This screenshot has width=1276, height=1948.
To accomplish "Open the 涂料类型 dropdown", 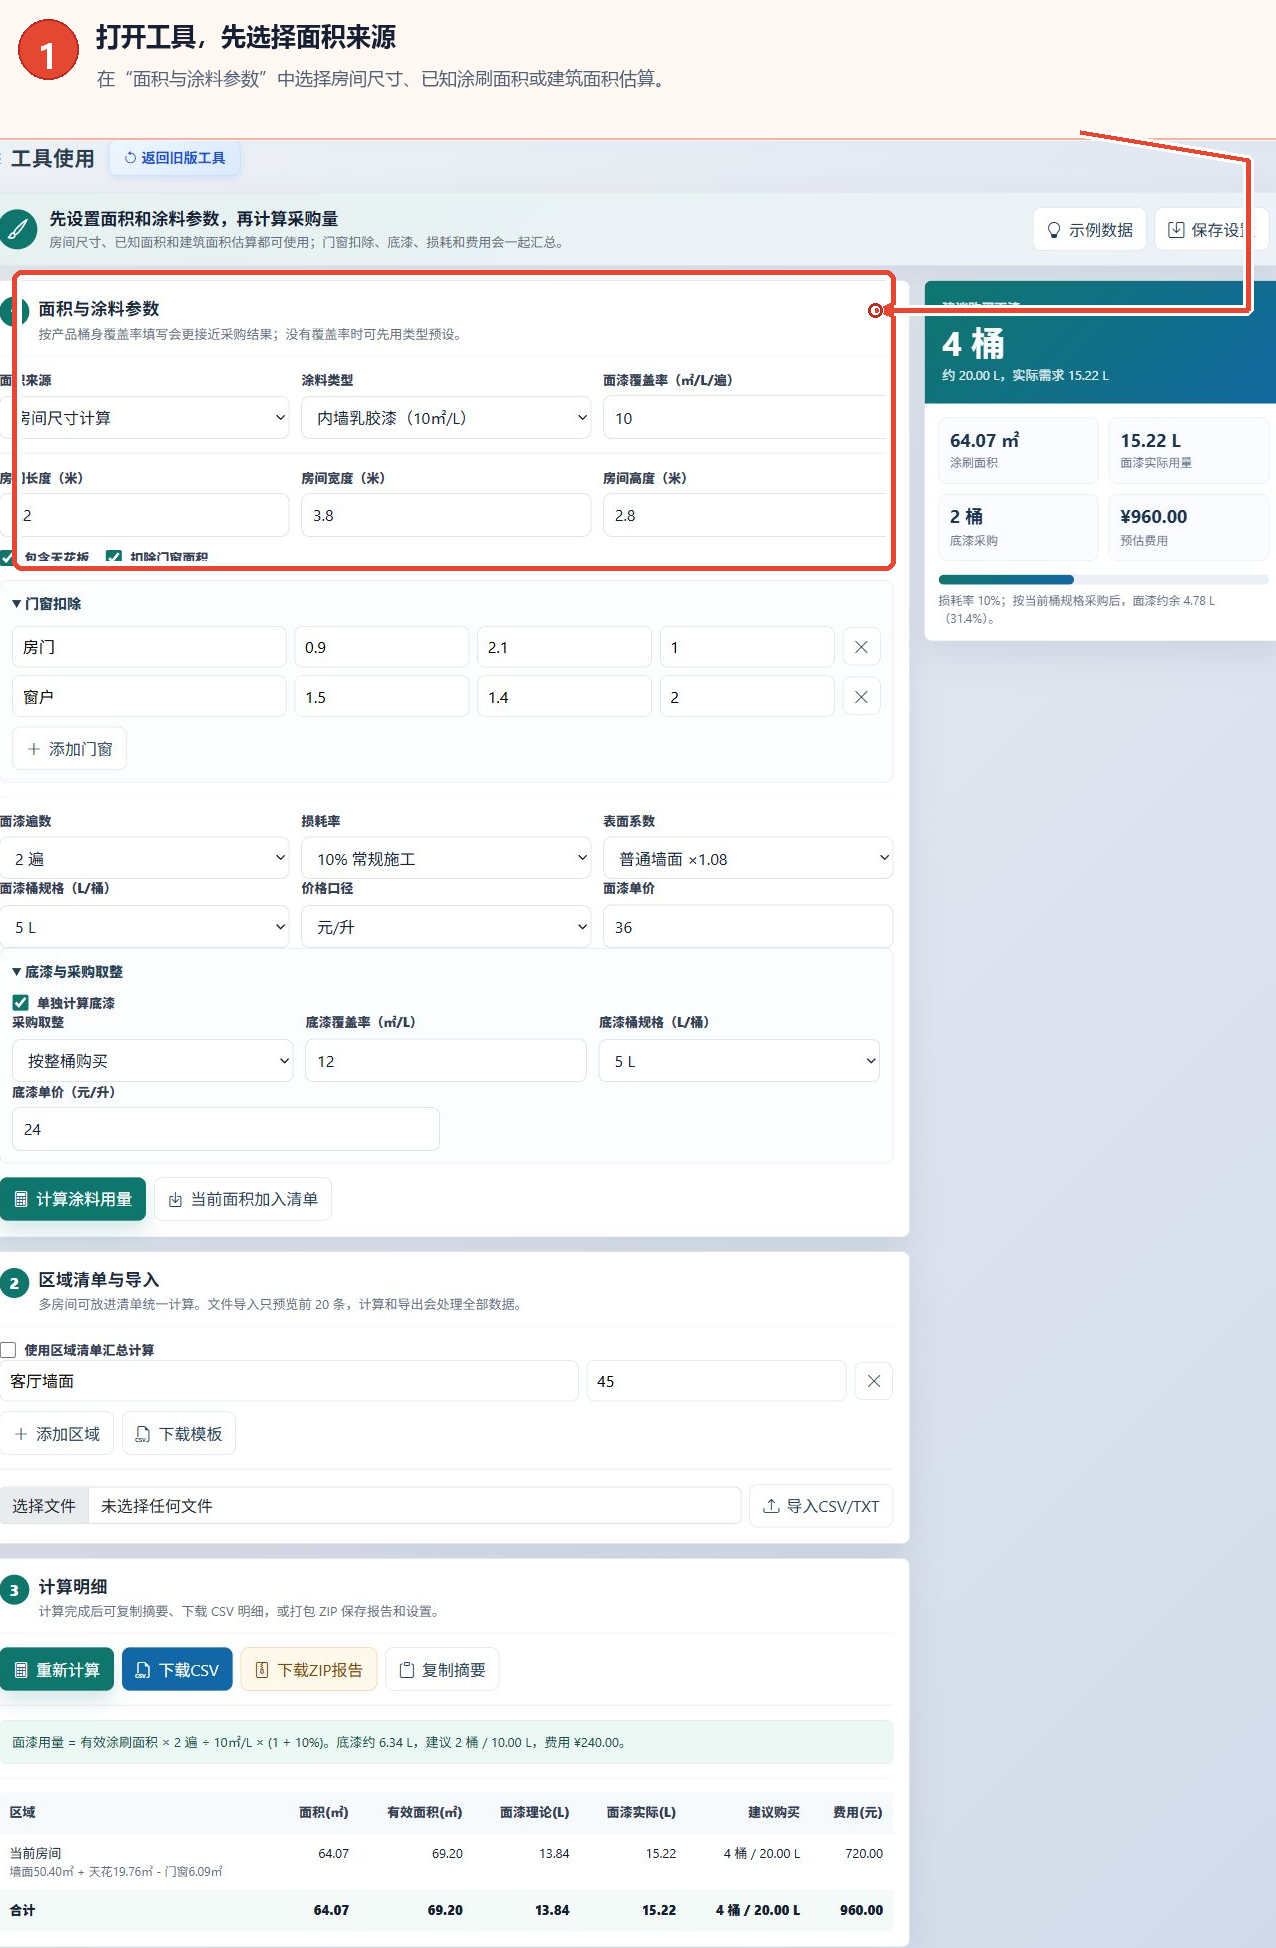I will click(446, 418).
